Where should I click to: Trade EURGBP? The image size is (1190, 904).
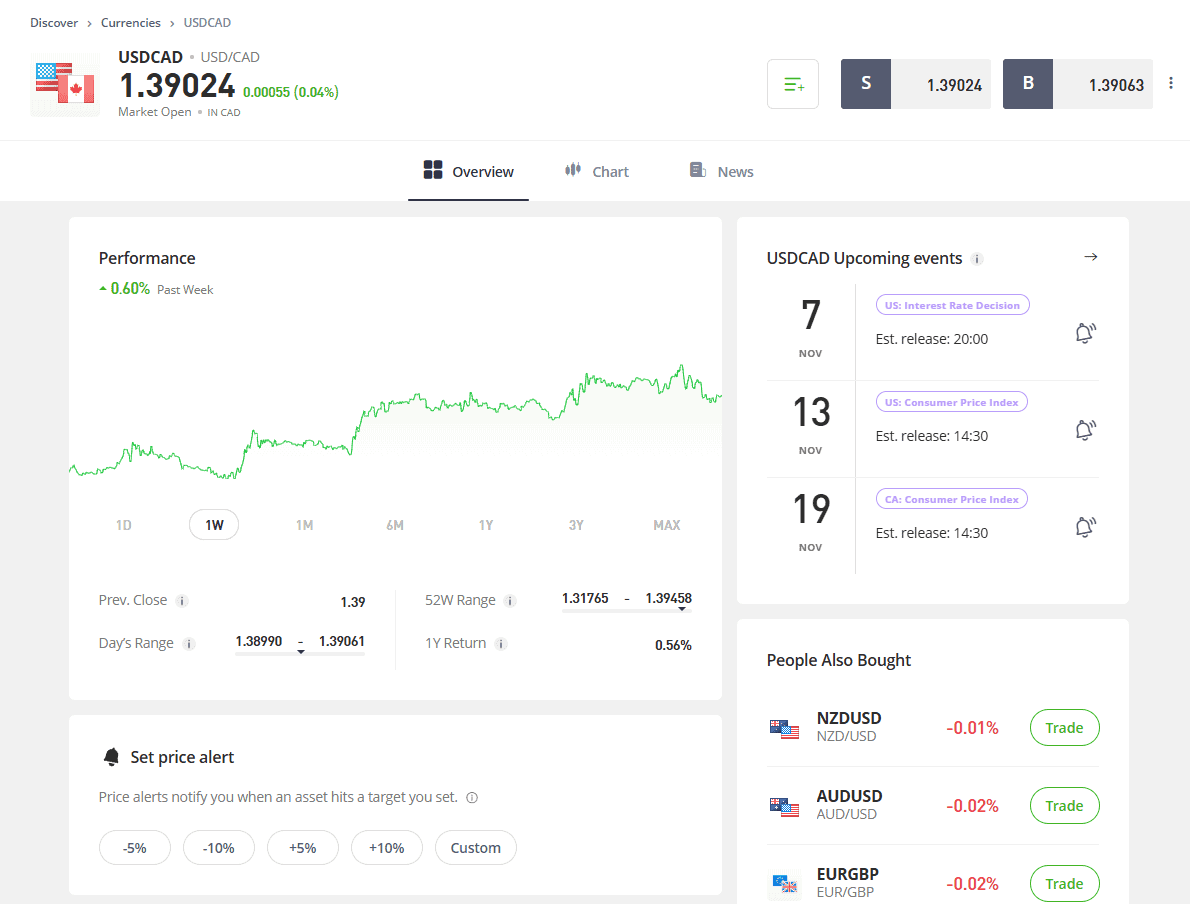1064,884
